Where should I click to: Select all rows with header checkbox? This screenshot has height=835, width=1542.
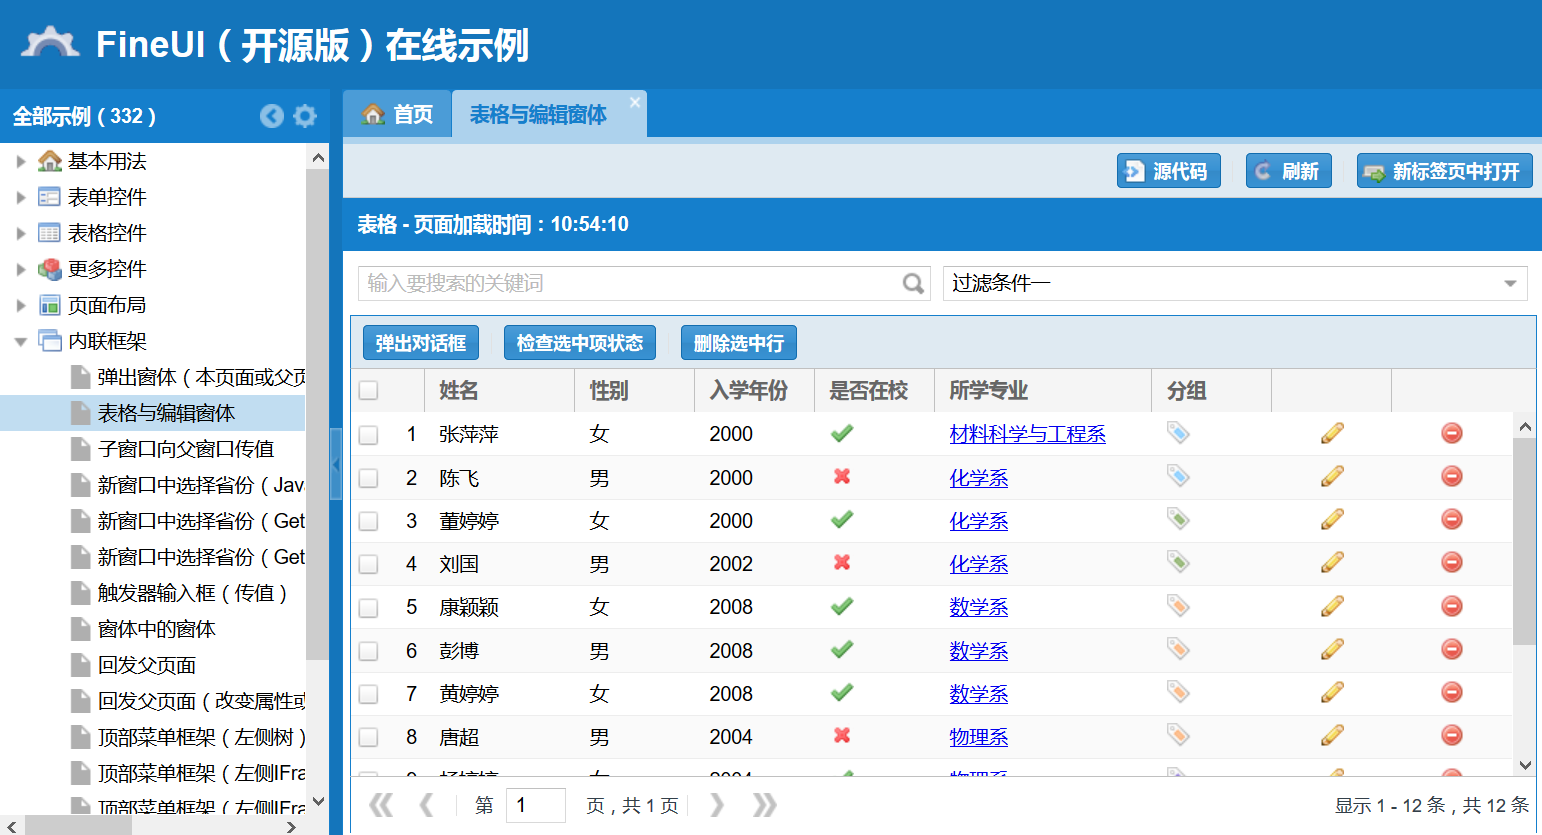(369, 391)
